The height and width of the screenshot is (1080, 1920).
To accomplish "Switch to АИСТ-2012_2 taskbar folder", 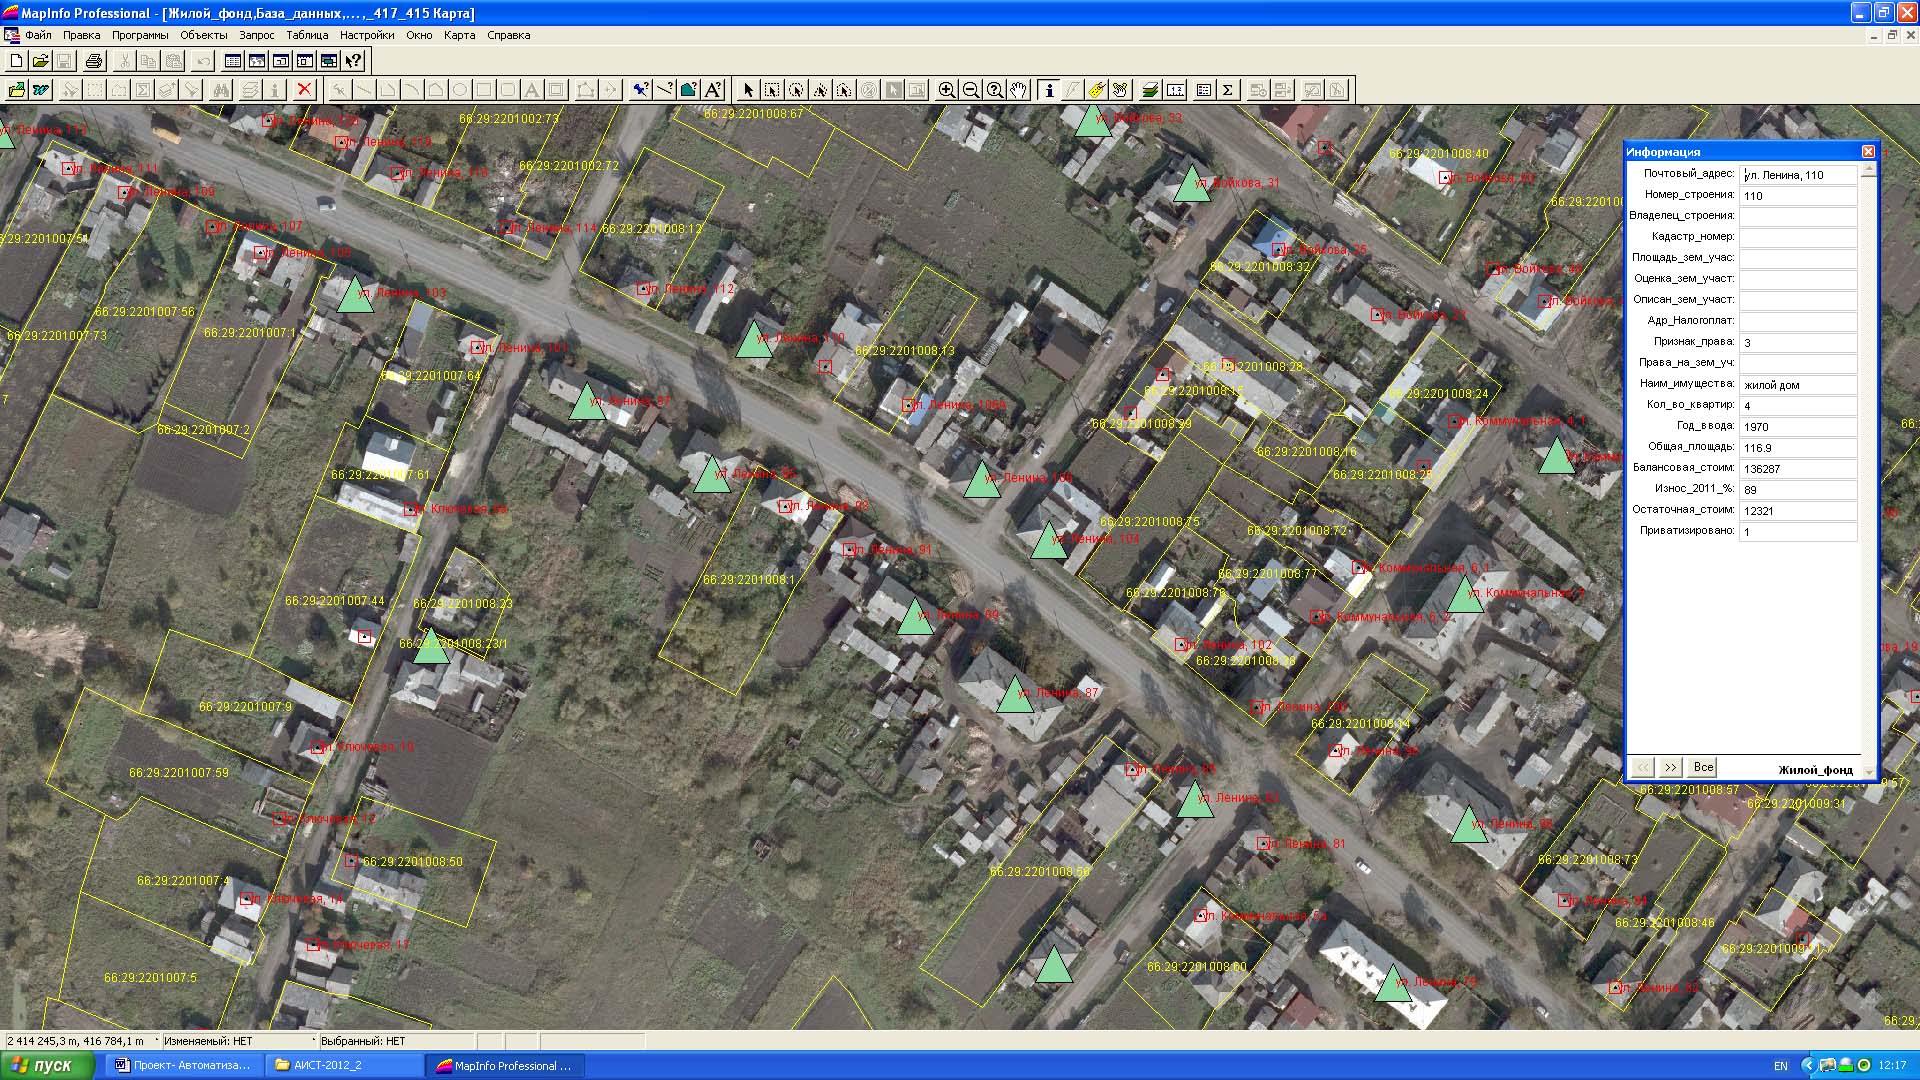I will (x=344, y=1065).
